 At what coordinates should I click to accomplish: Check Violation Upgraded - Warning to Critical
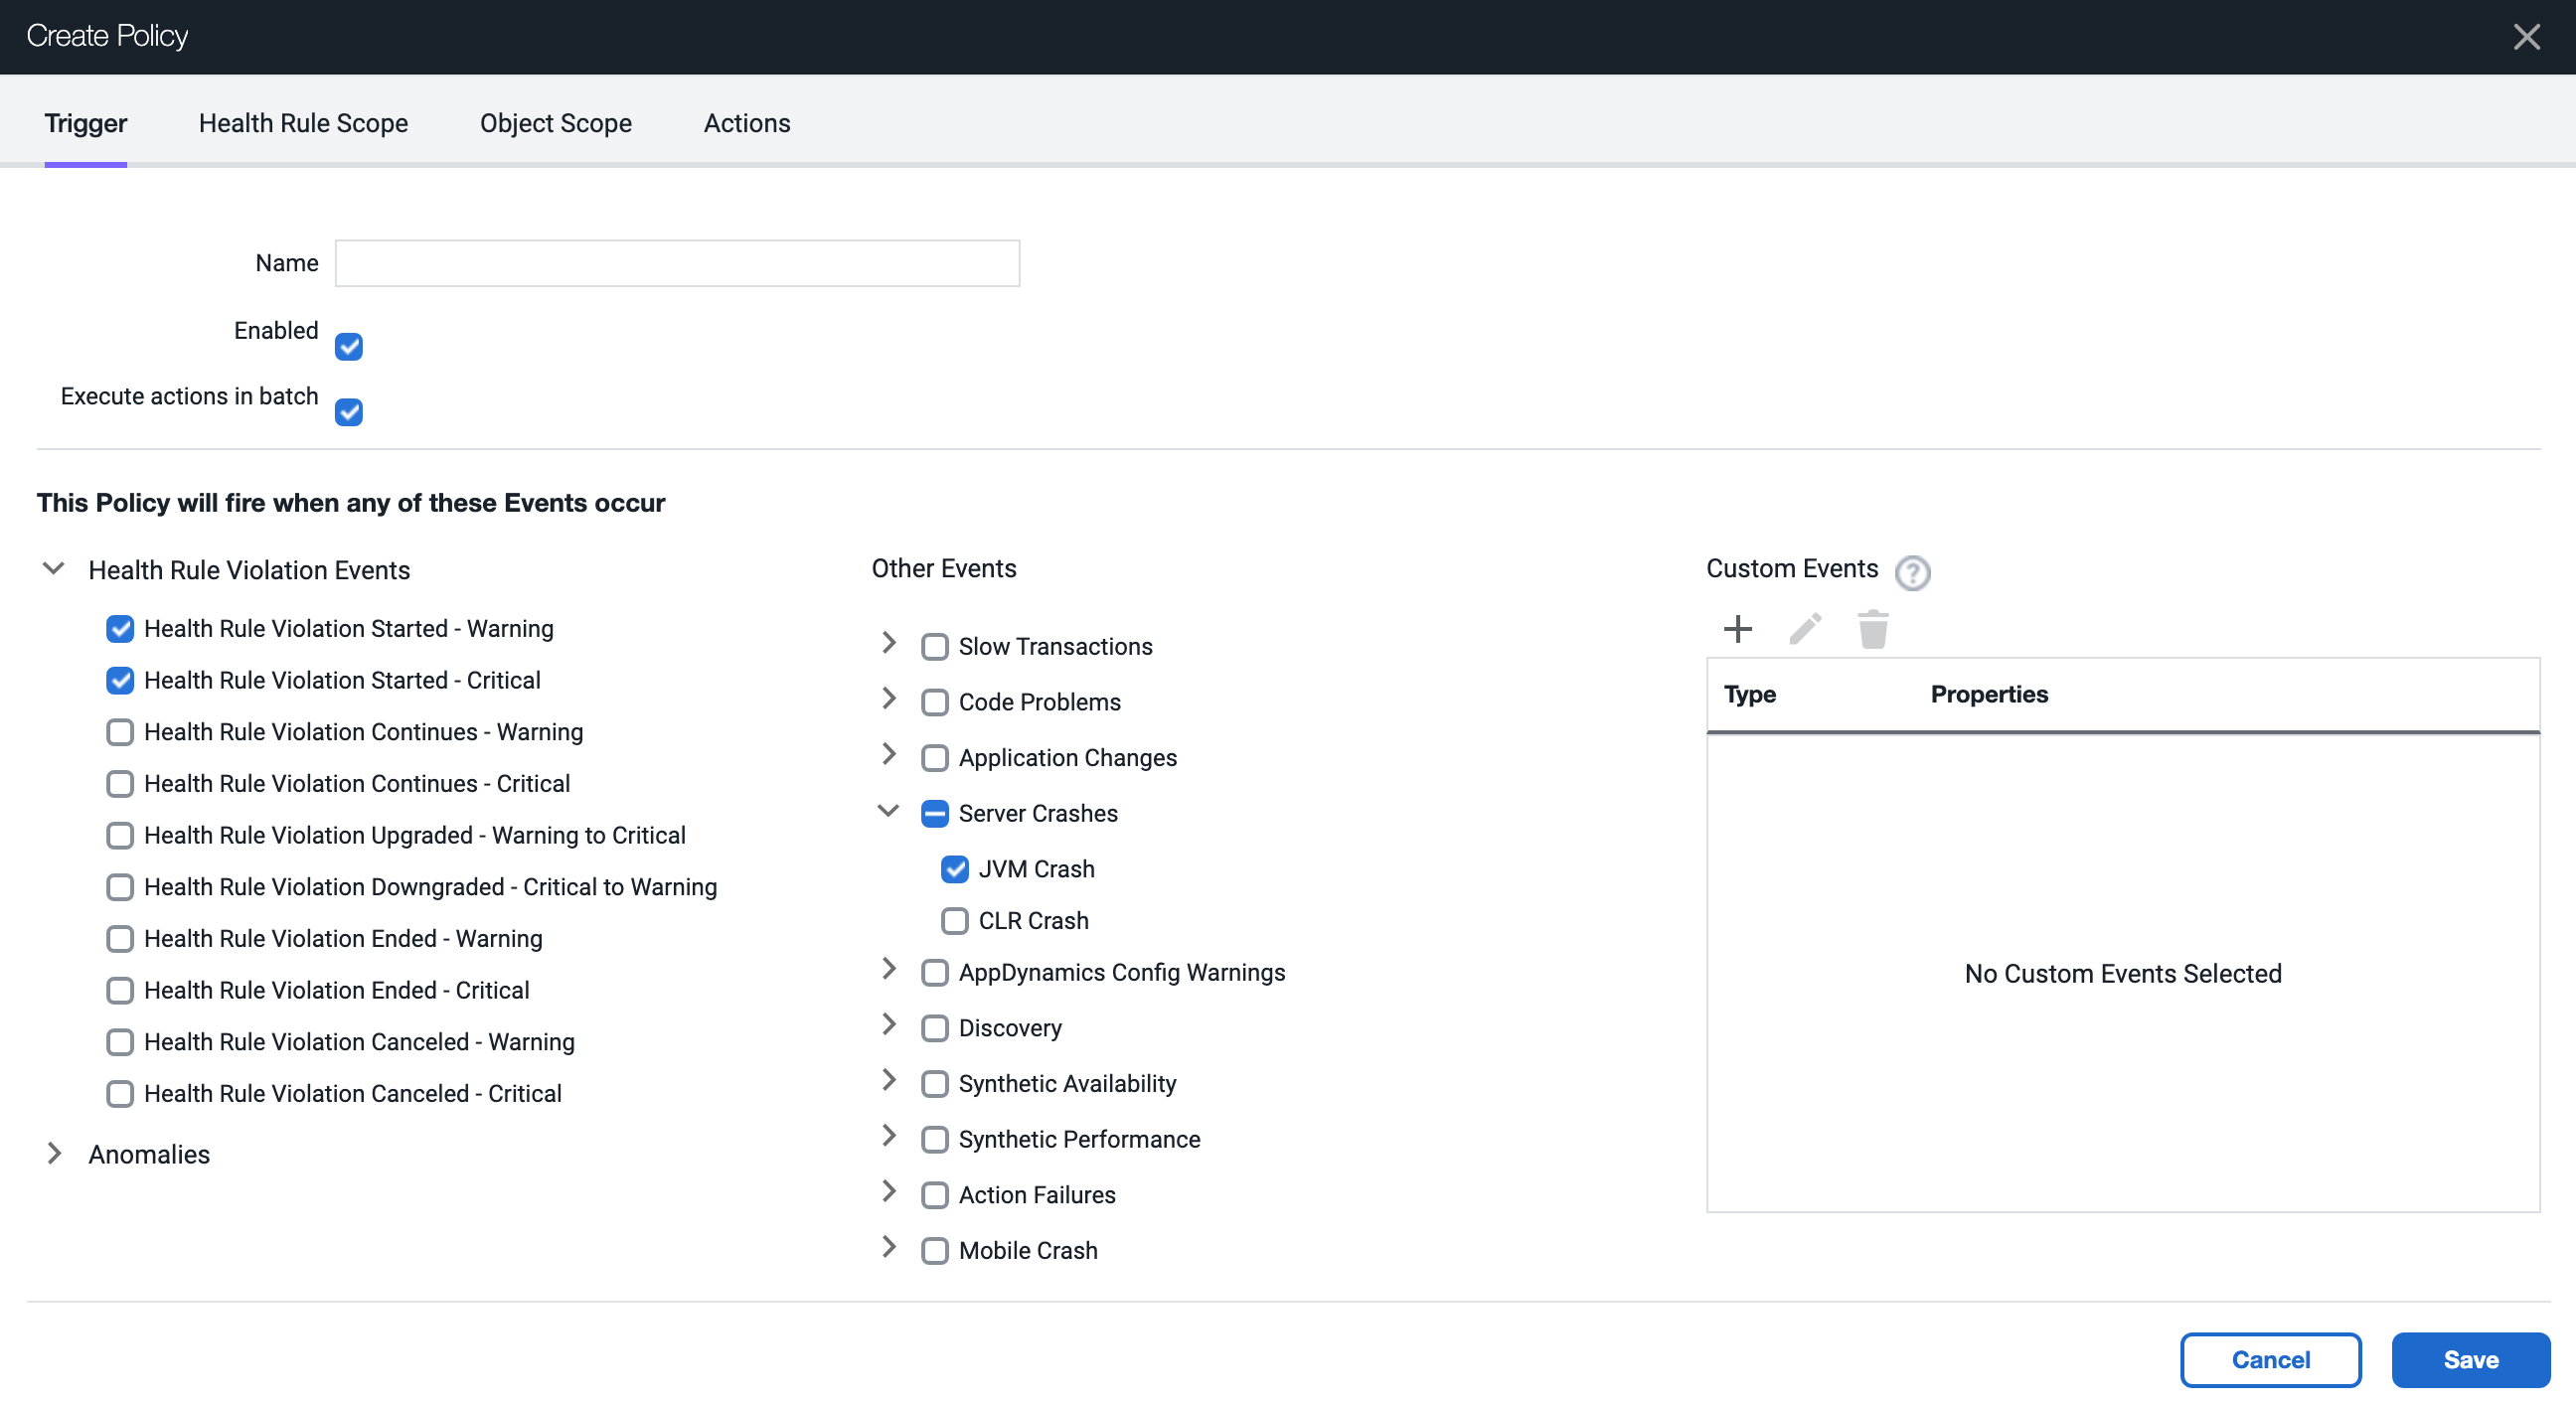tap(120, 836)
